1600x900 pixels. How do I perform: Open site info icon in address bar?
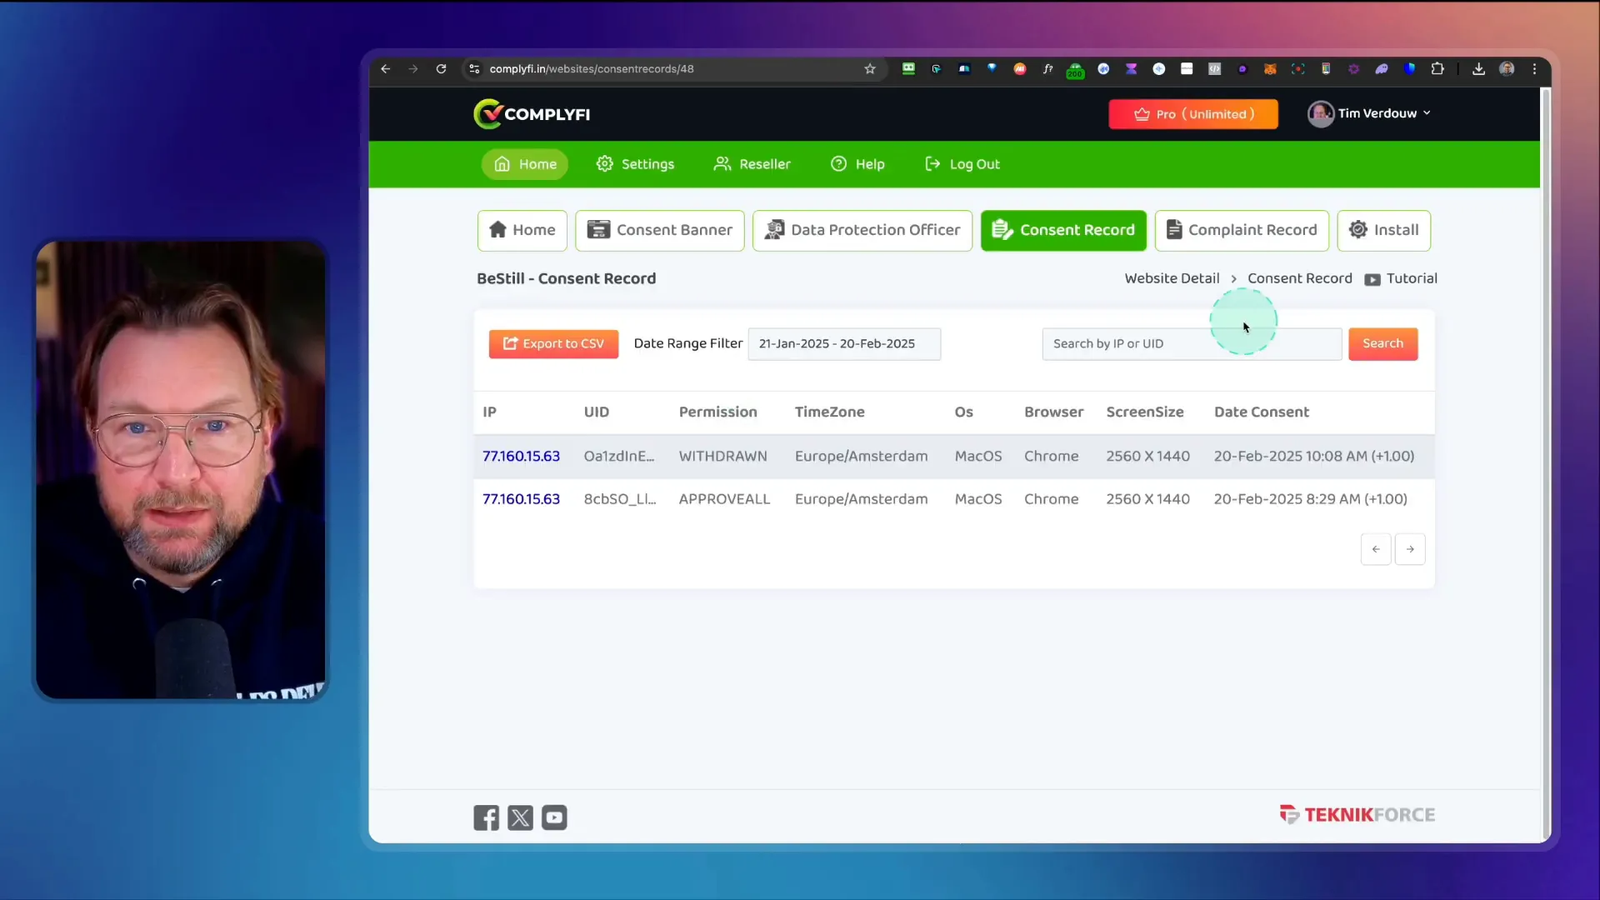pyautogui.click(x=475, y=69)
